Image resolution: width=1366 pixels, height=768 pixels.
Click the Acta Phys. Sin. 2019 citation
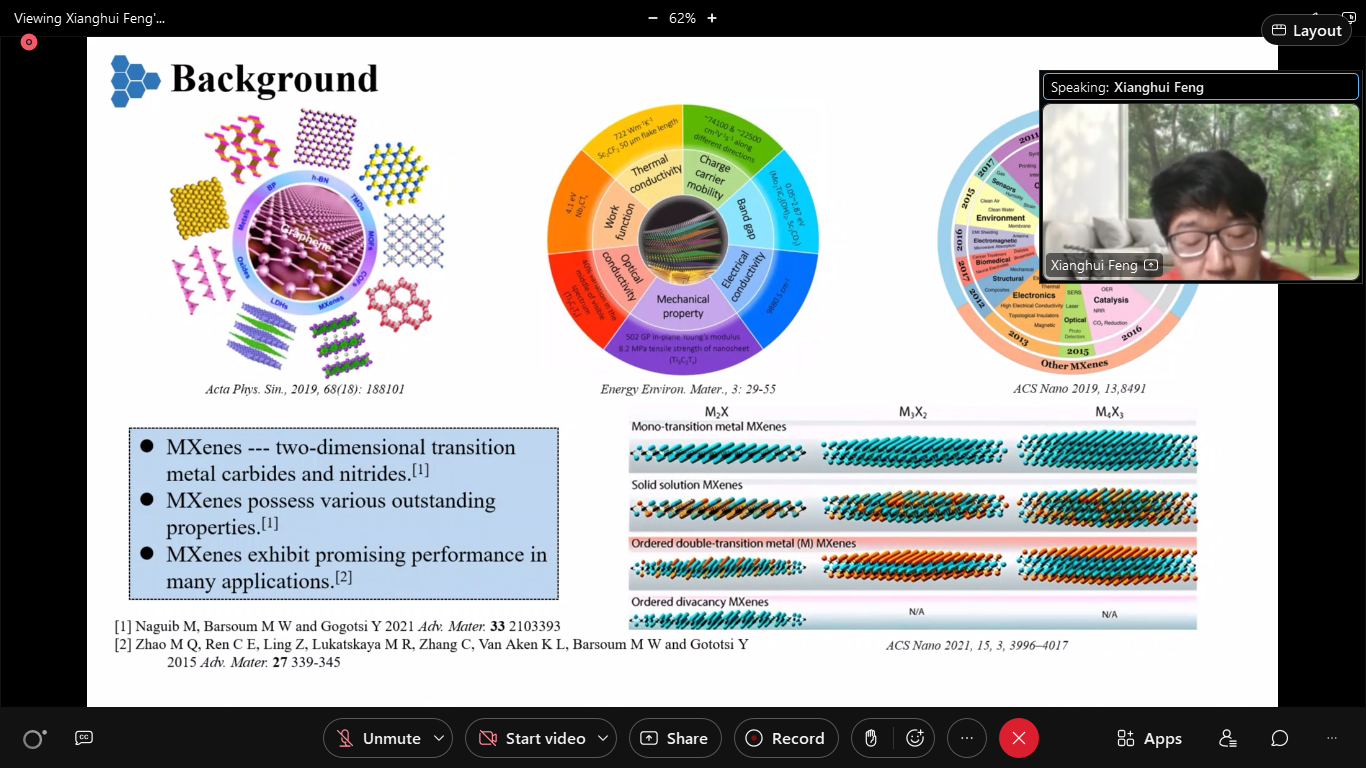305,389
